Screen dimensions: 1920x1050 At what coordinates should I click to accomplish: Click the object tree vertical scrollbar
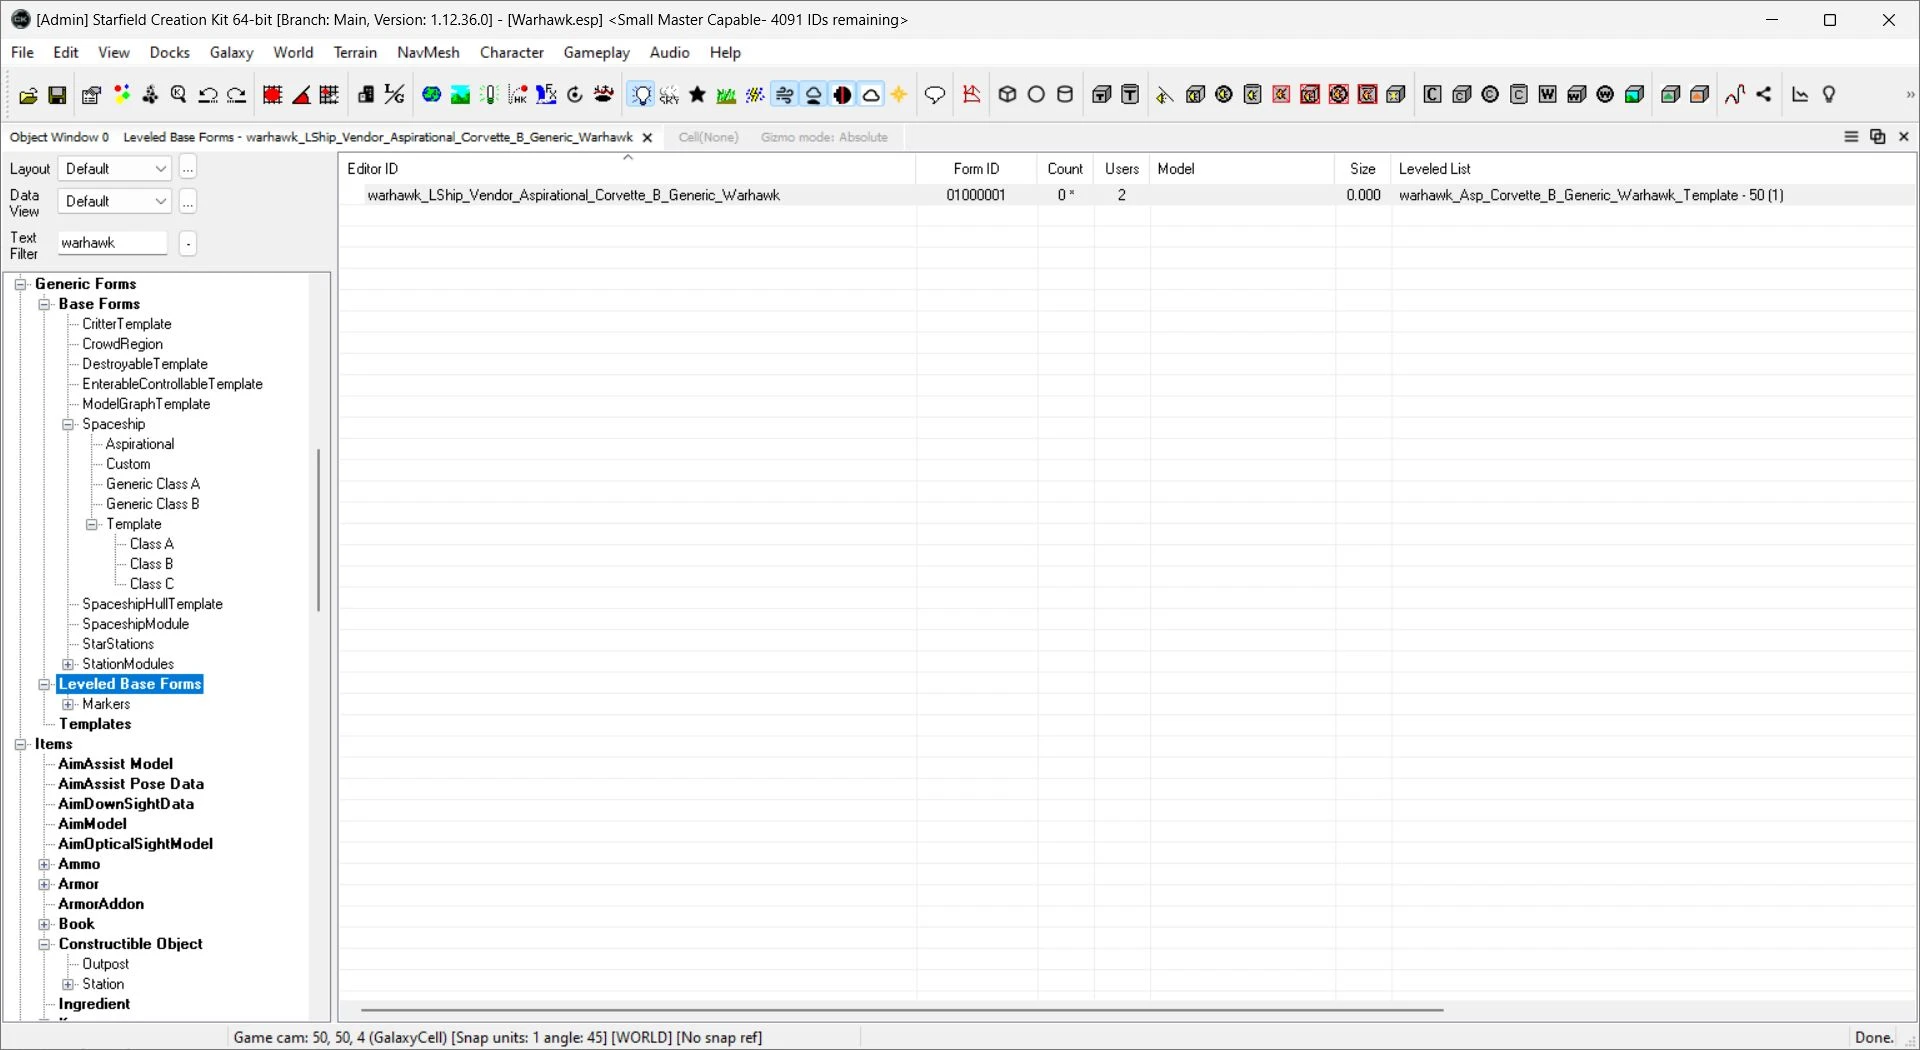pos(319,530)
